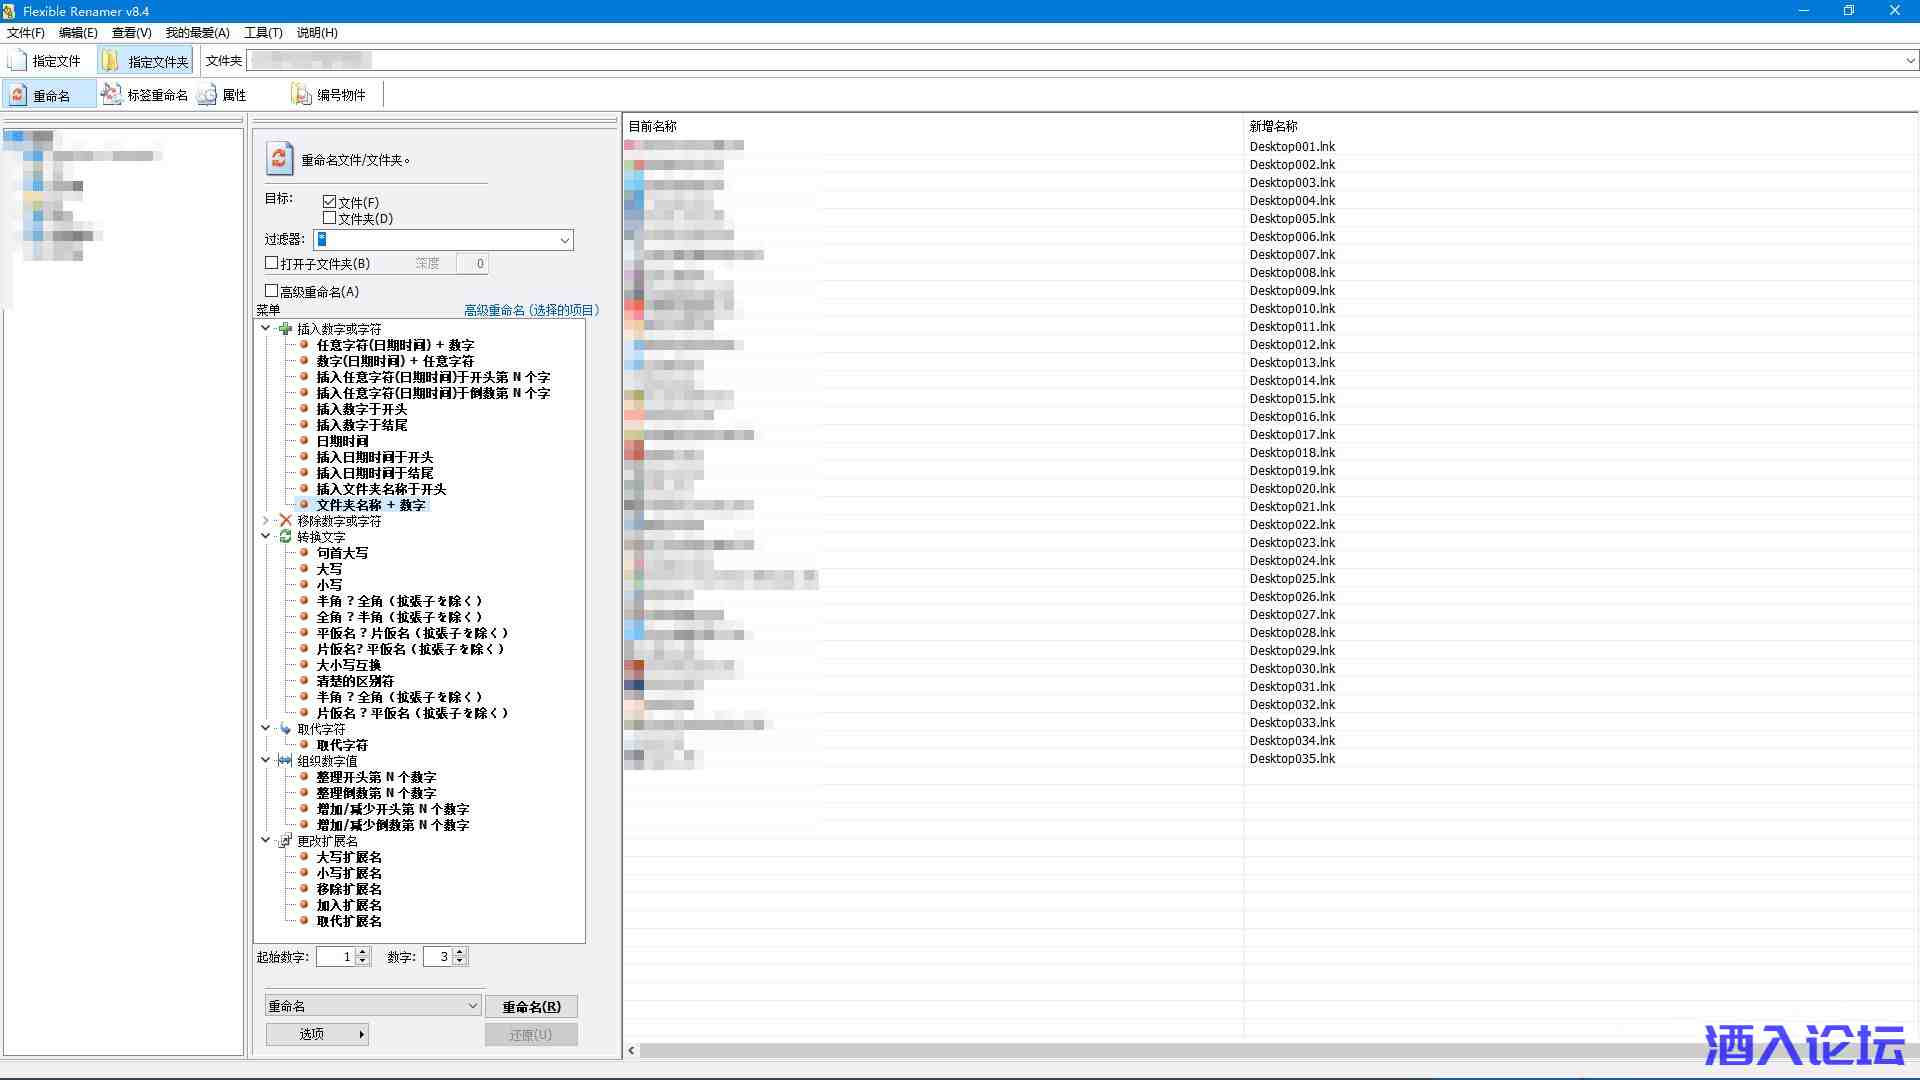
Task: Increase the 起始数字 spinner value
Action: pyautogui.click(x=363, y=952)
